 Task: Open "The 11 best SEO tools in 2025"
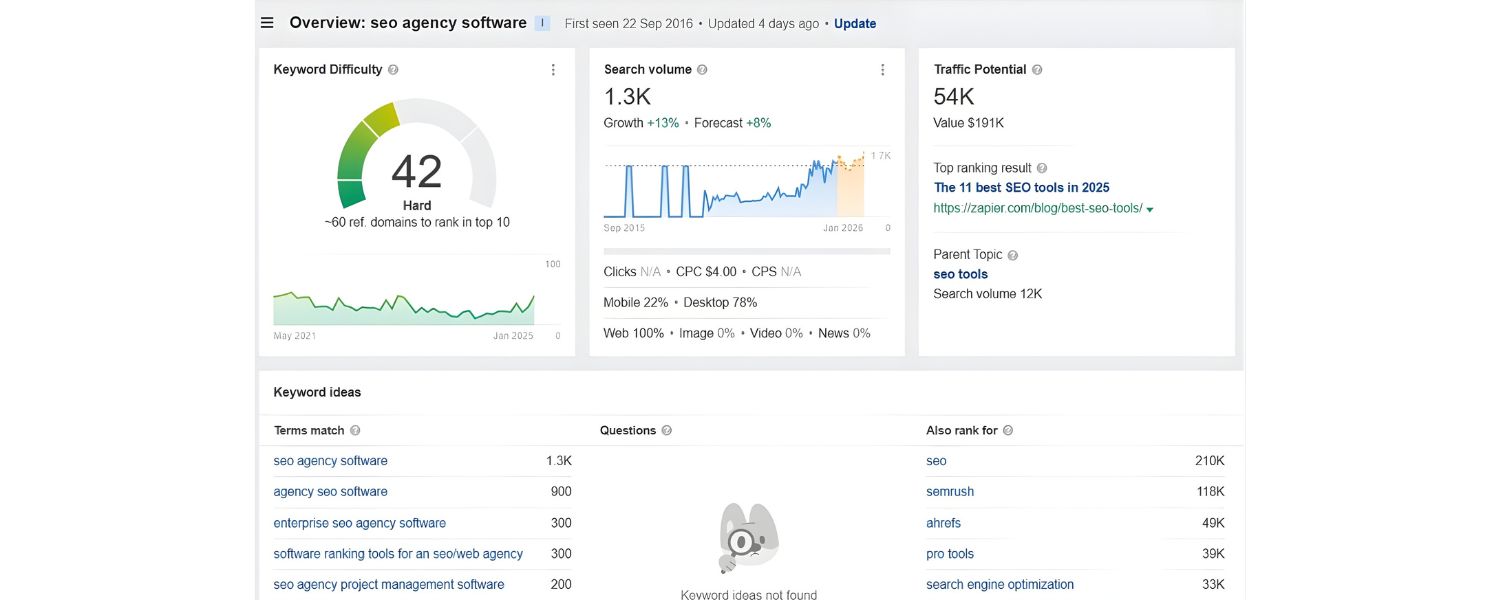(x=1020, y=187)
